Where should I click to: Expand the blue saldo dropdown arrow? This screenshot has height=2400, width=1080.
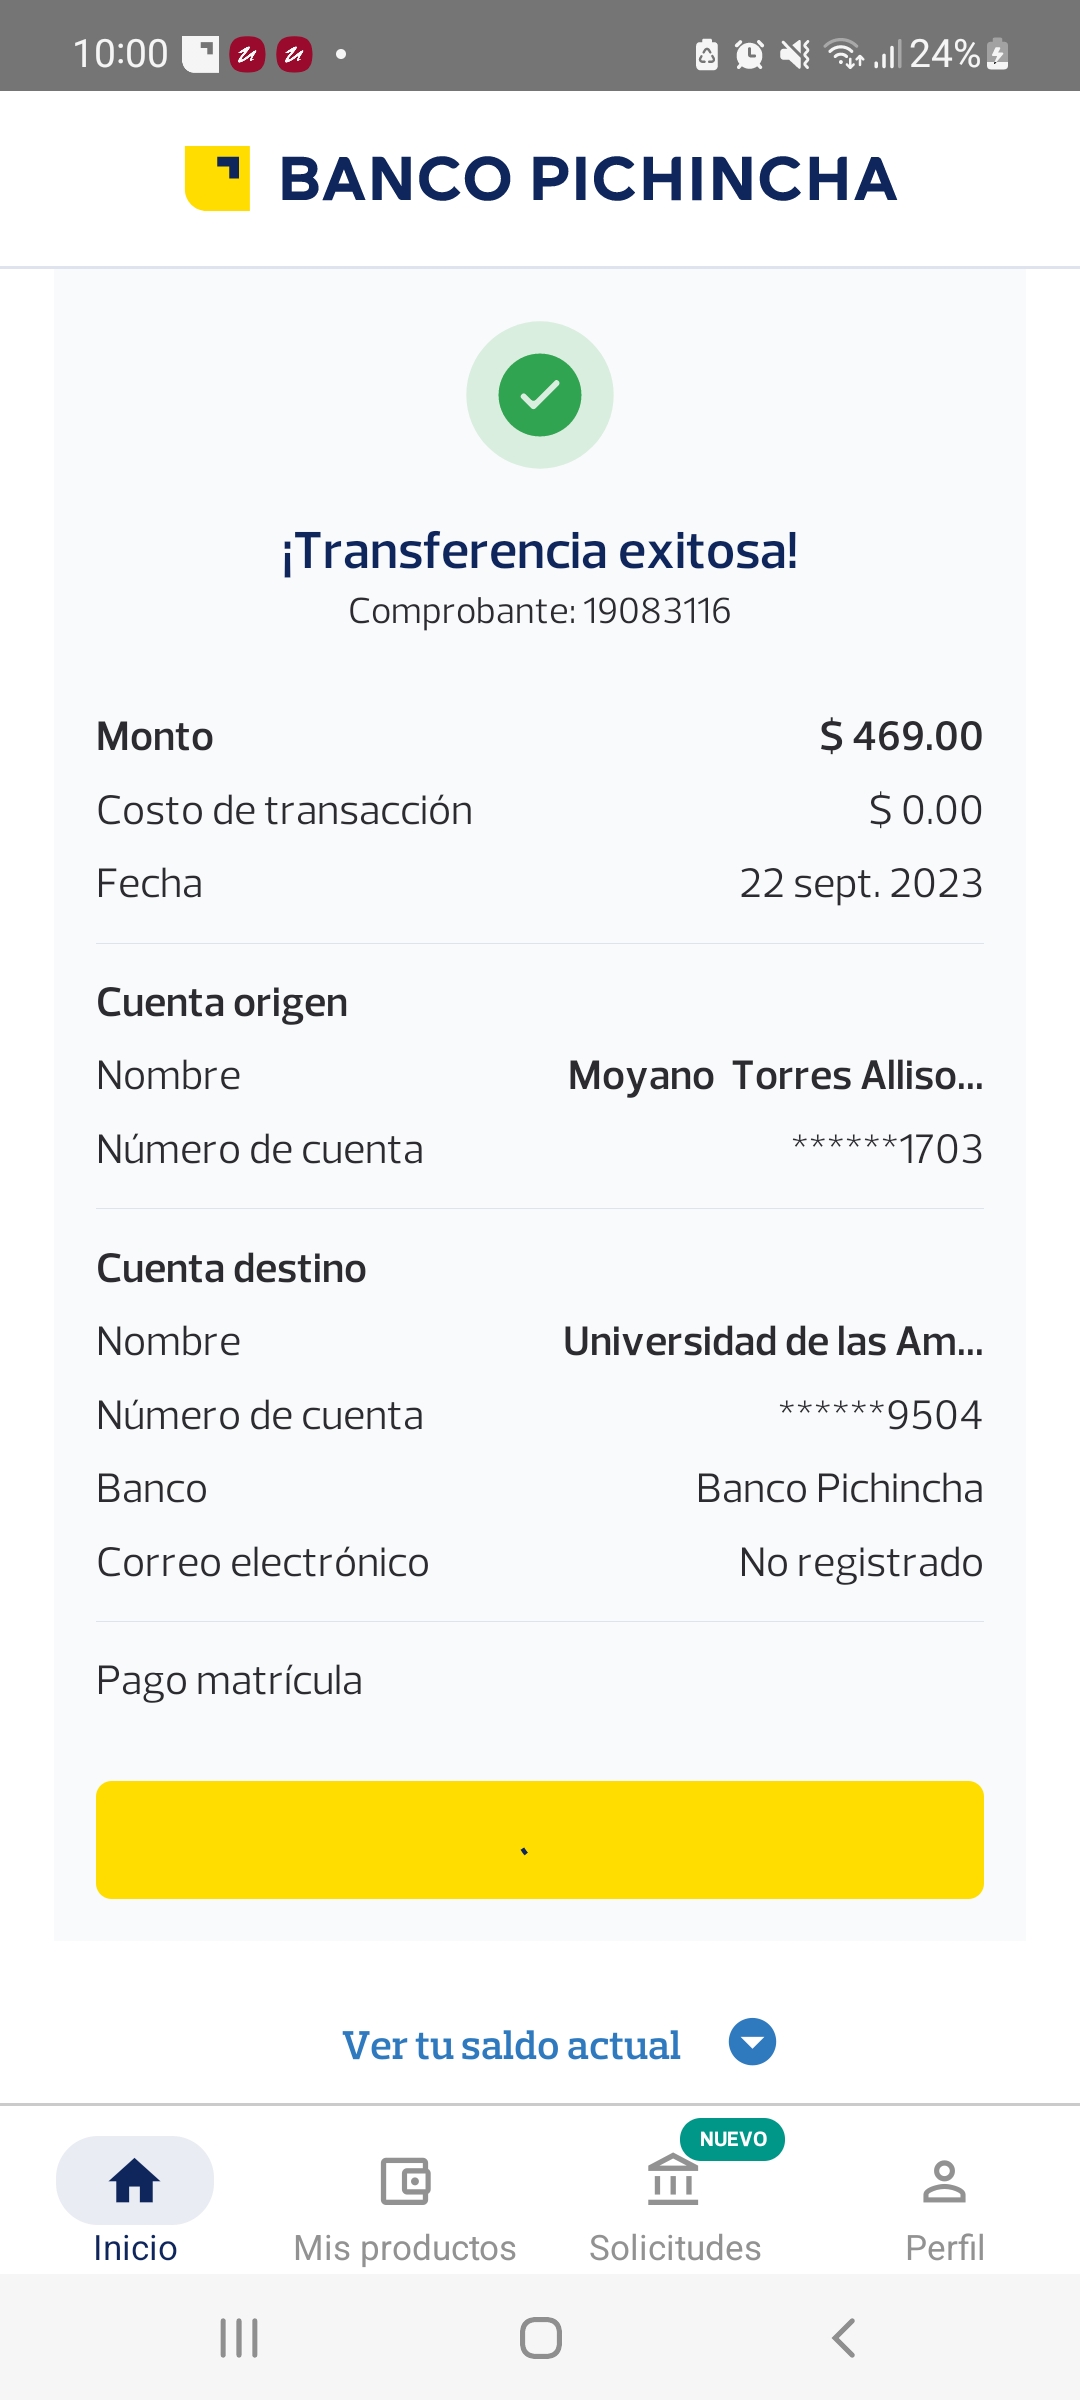(752, 2042)
